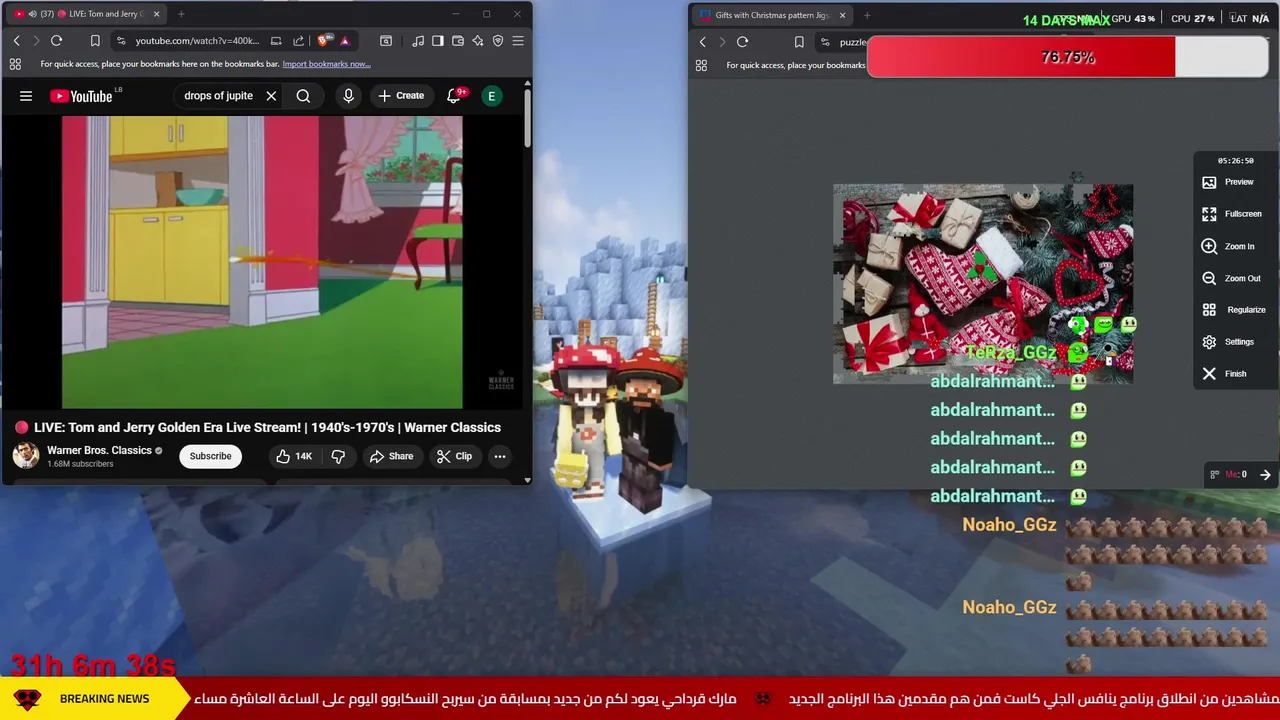
Task: Click the arrow next to Me: 0
Action: click(1265, 475)
